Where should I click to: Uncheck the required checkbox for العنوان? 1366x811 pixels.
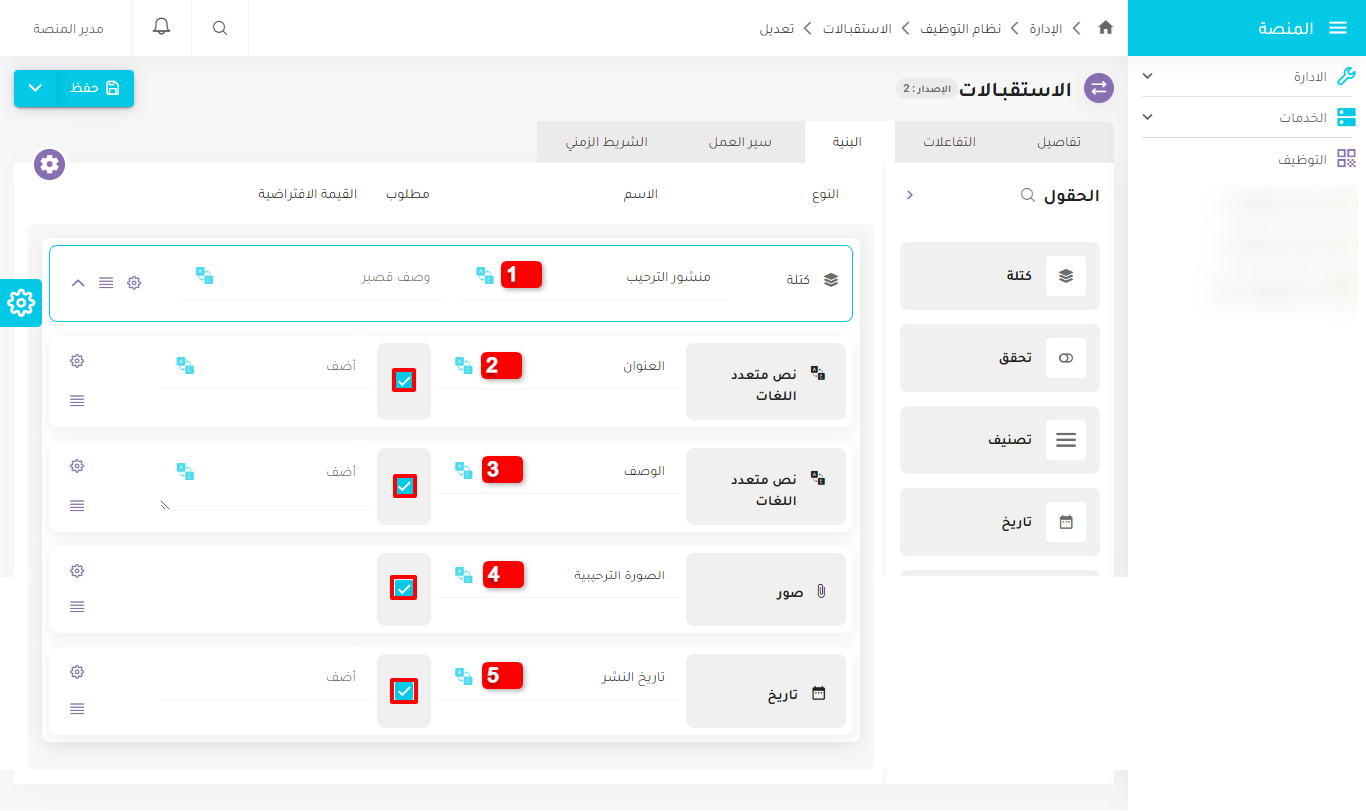coord(403,381)
